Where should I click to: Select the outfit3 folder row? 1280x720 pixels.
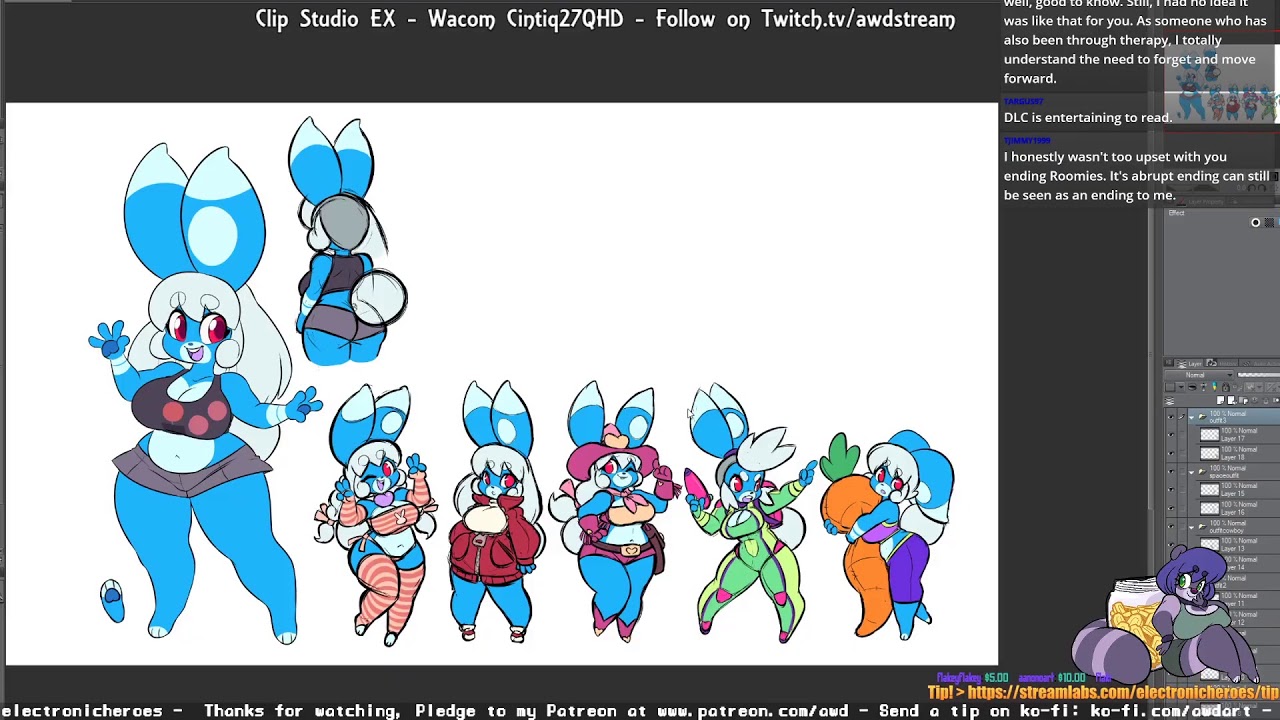pyautogui.click(x=1233, y=417)
